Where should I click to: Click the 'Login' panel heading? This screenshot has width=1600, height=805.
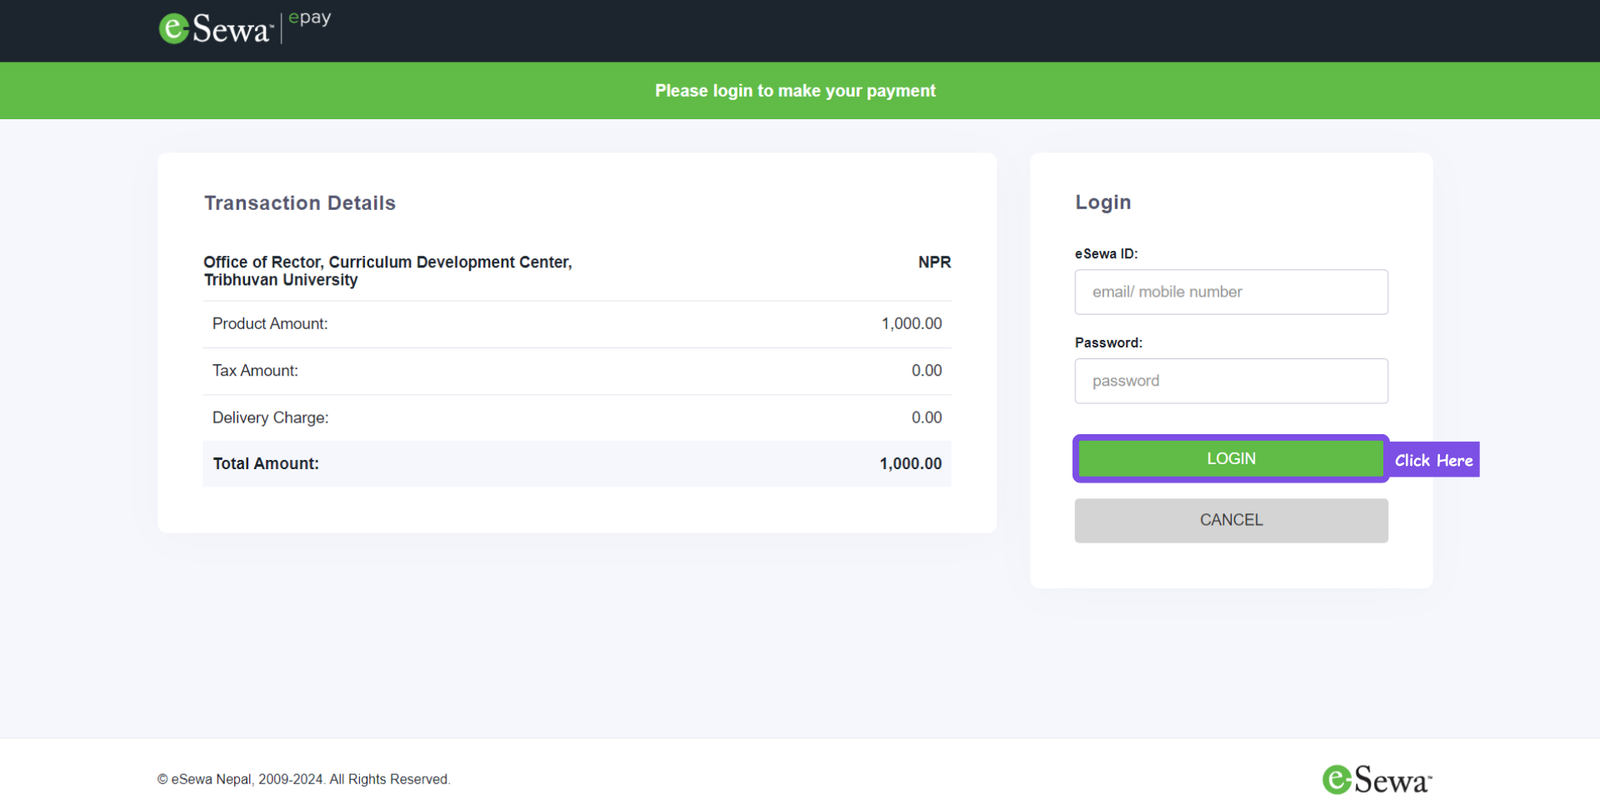[1103, 202]
